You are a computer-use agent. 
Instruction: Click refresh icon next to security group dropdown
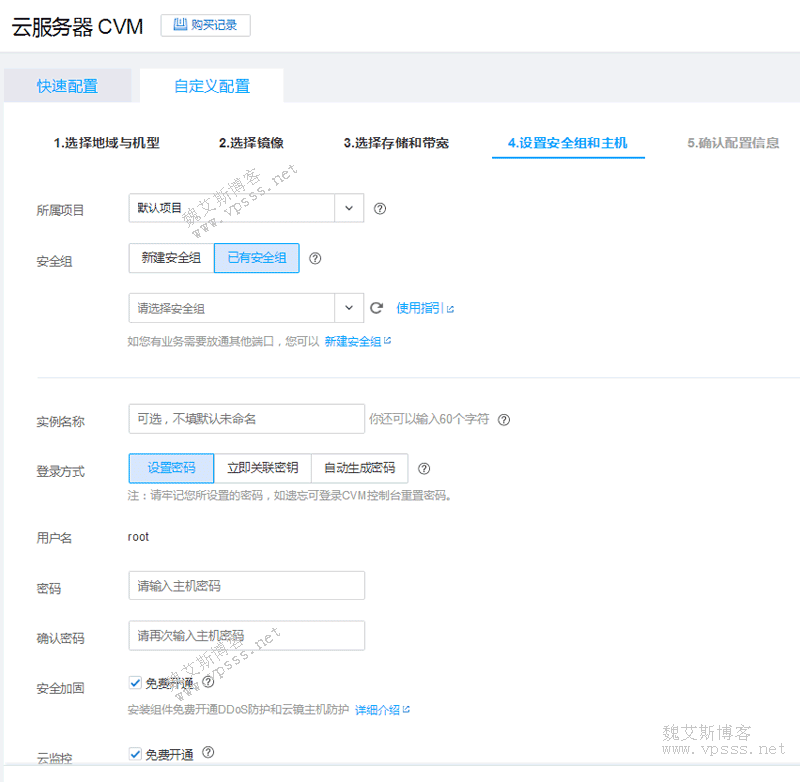(377, 309)
